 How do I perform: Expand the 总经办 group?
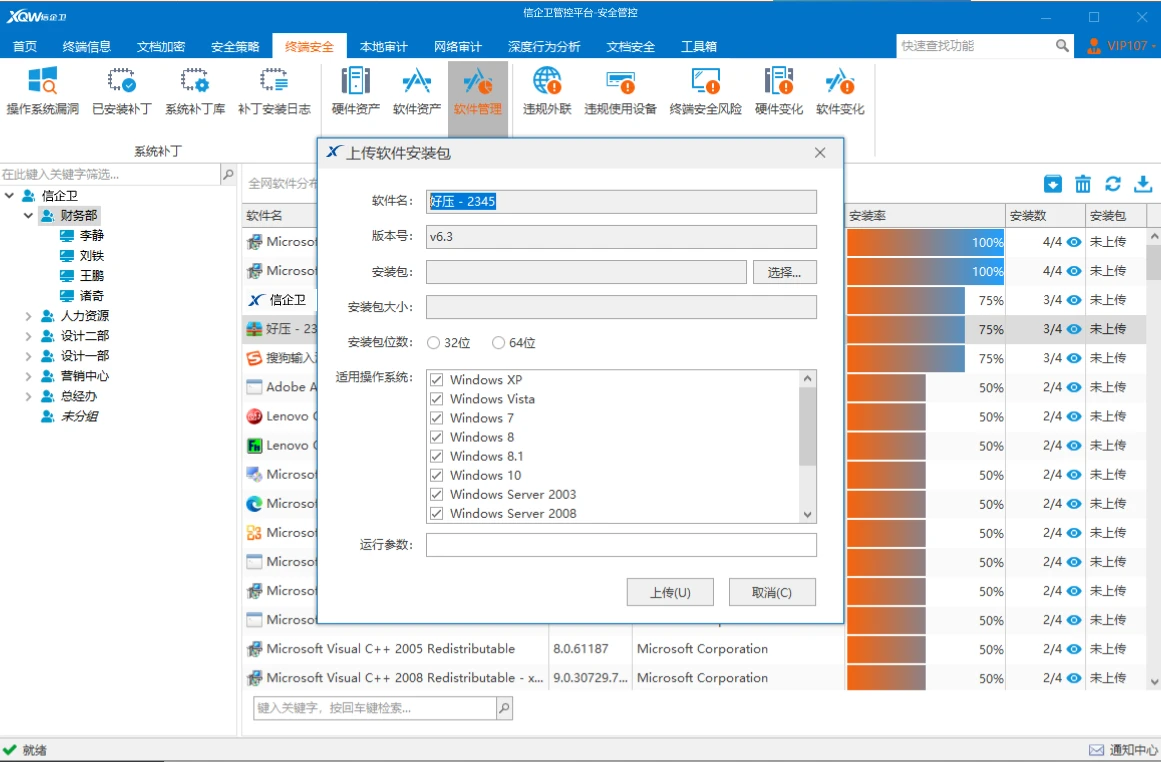click(28, 396)
